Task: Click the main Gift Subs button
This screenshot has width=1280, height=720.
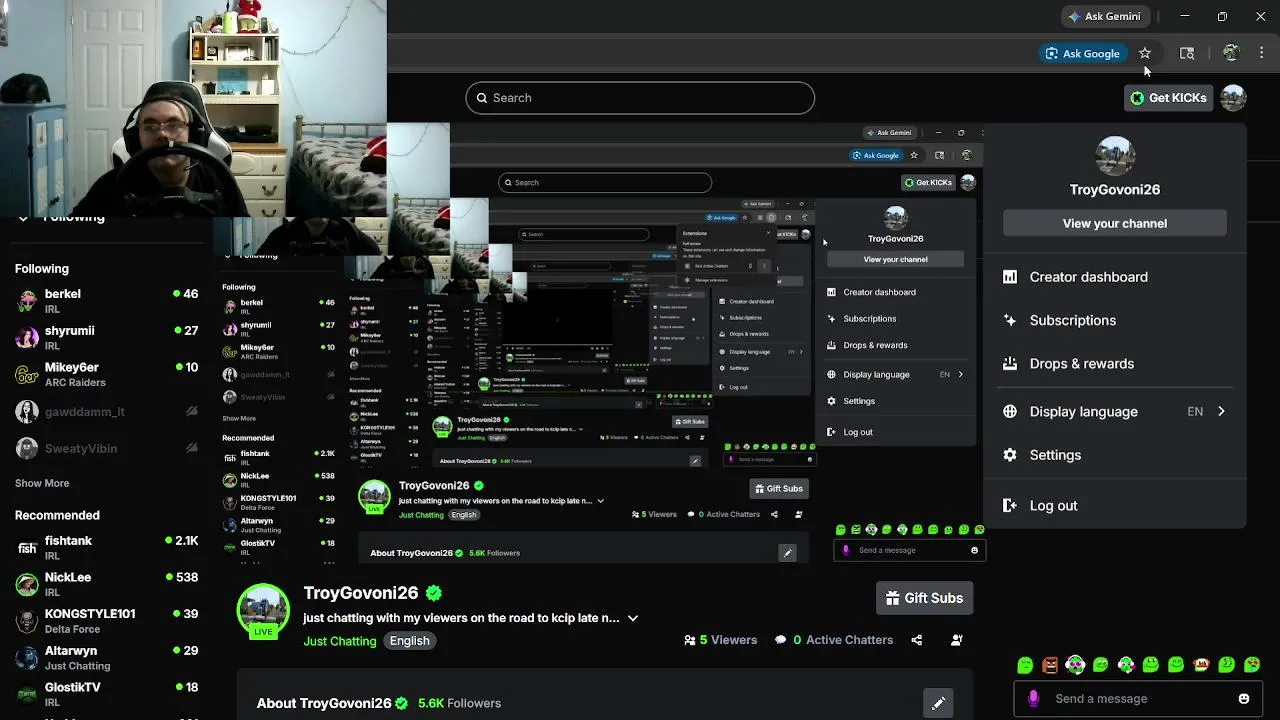Action: click(x=924, y=598)
